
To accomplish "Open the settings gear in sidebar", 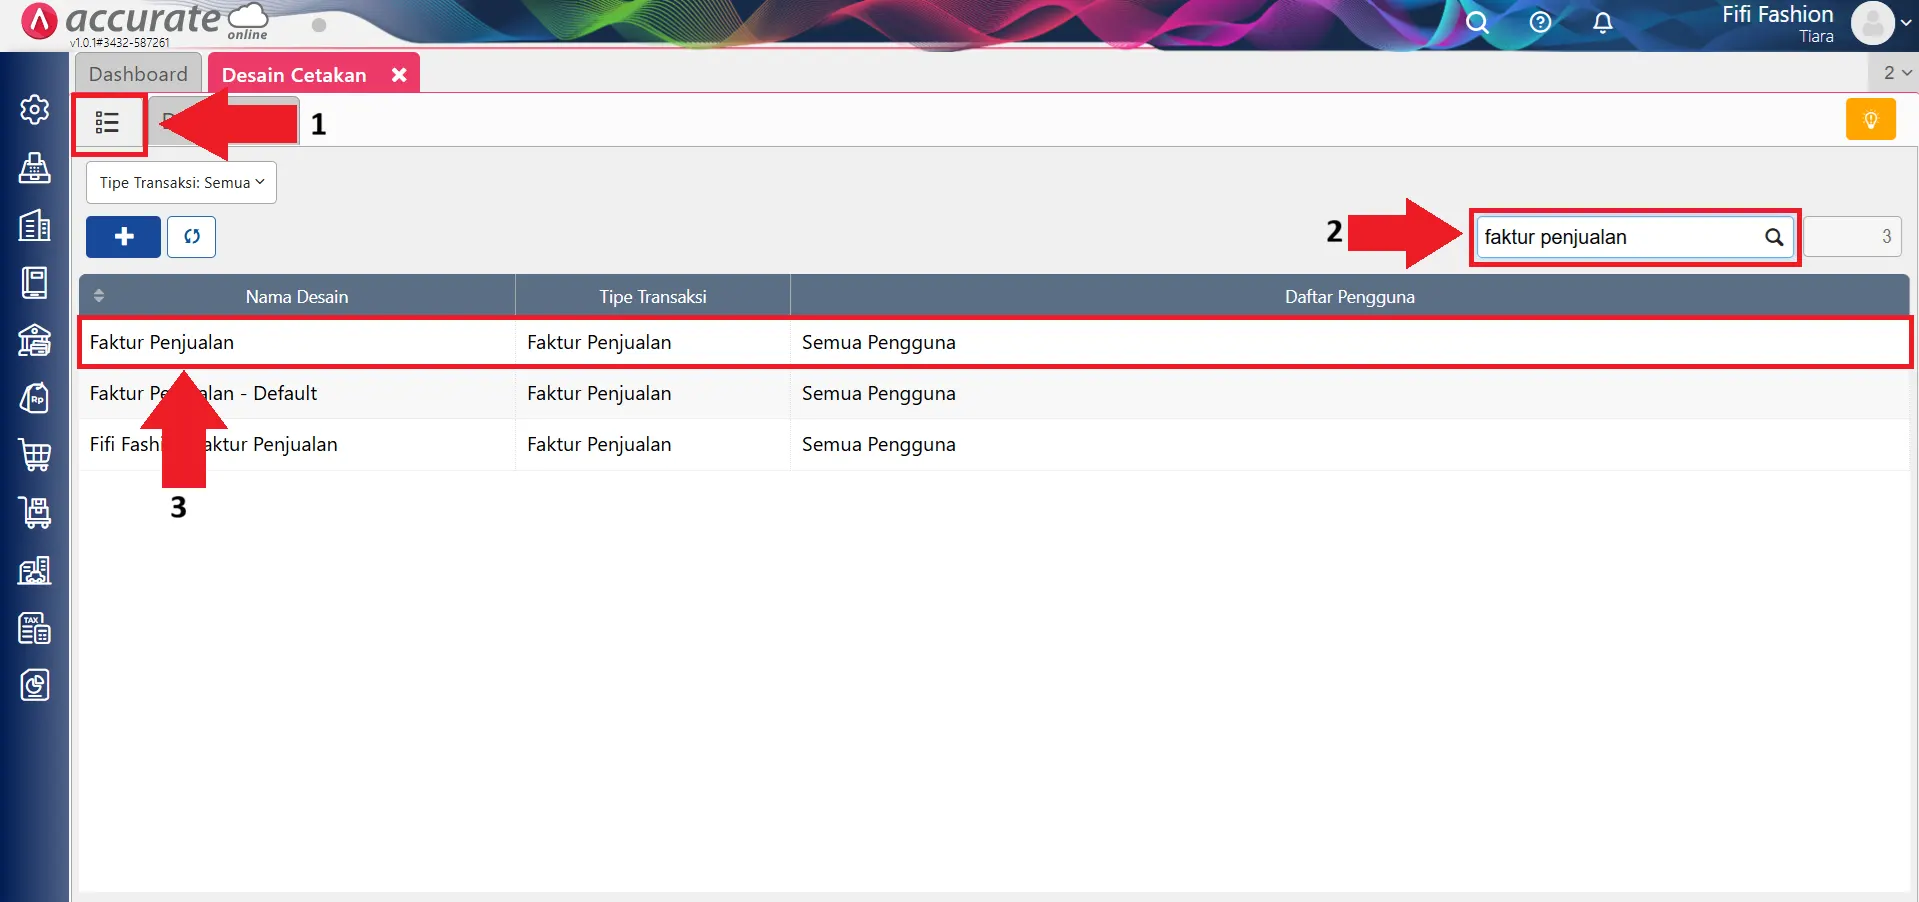I will coord(35,109).
